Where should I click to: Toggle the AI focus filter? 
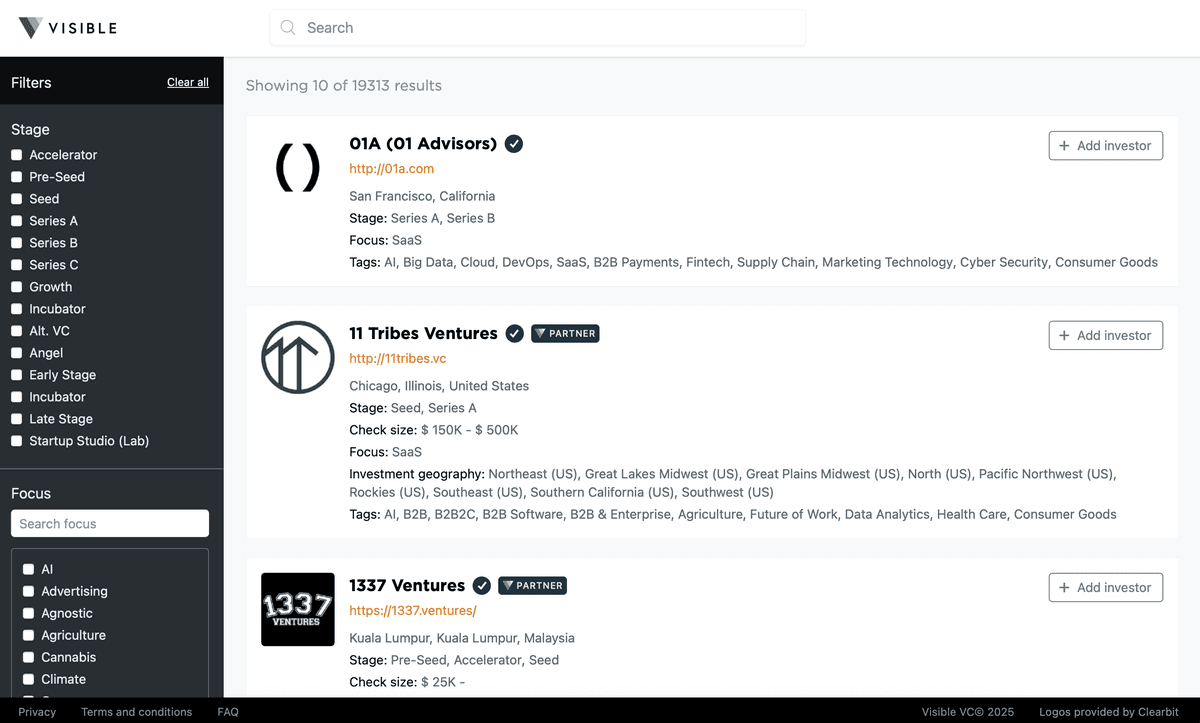click(28, 568)
